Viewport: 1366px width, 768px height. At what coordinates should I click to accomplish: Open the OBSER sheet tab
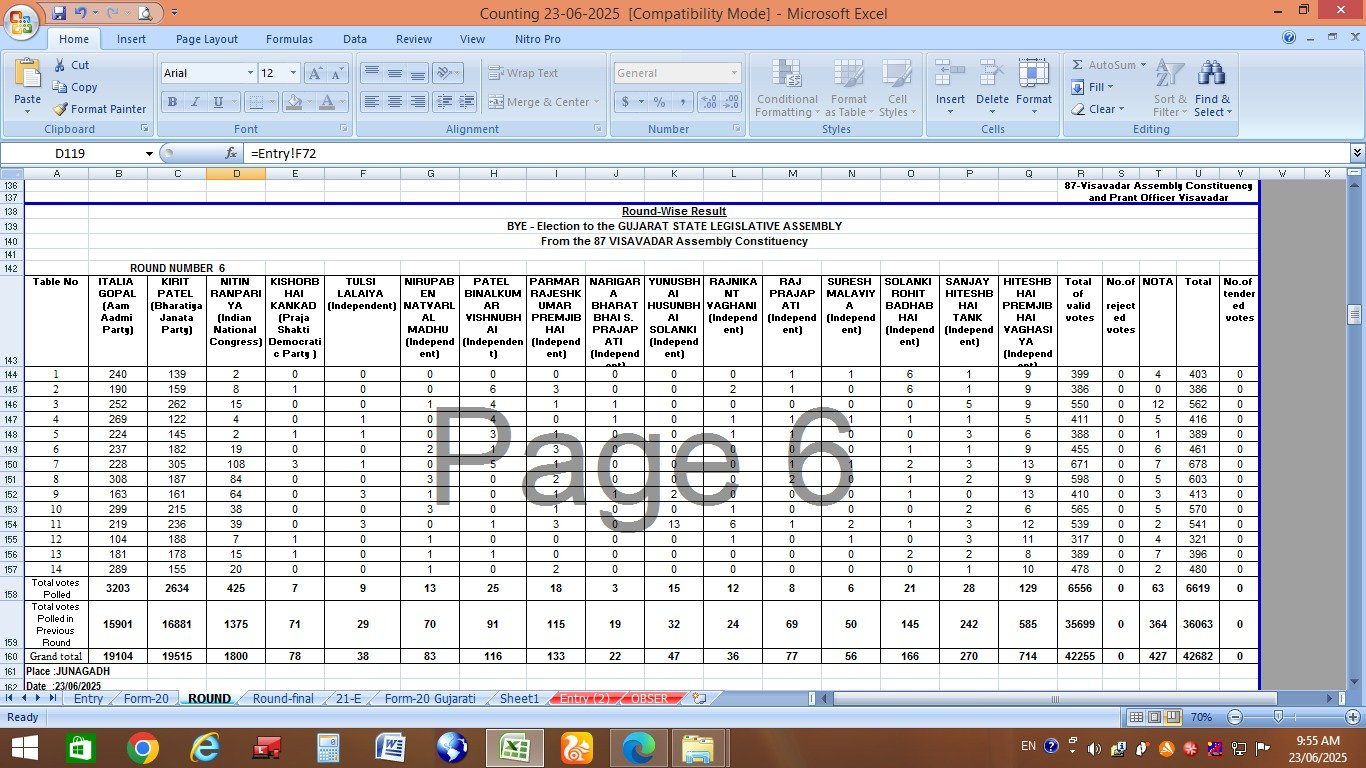tap(649, 698)
